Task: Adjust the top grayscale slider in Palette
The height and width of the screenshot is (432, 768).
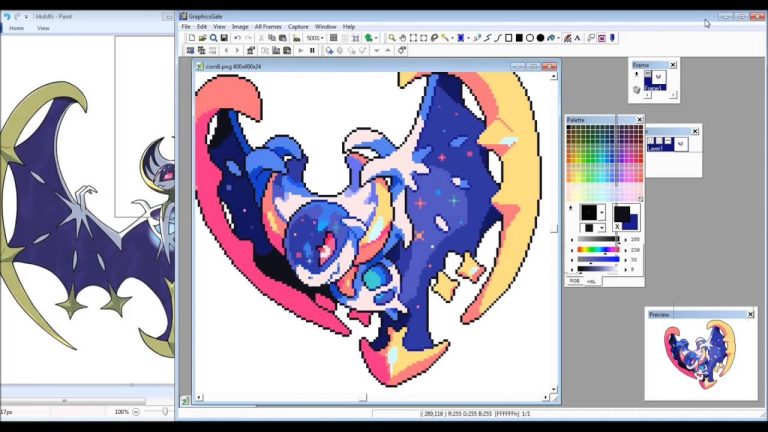Action: 598,239
